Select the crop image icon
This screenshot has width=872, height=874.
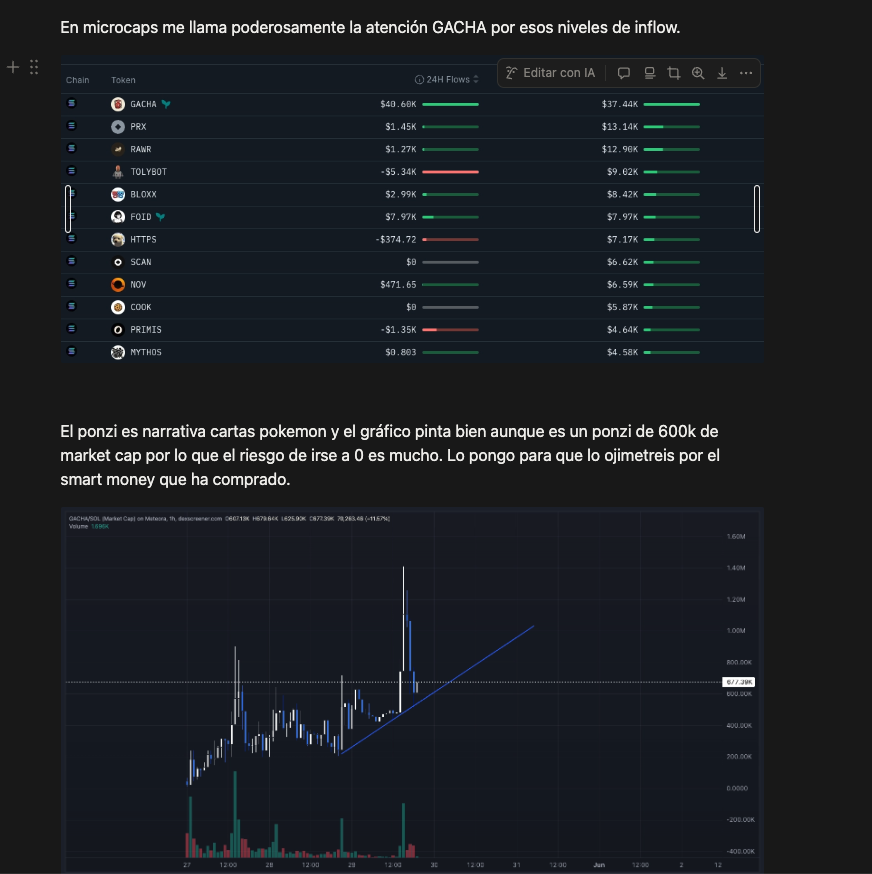coord(674,73)
